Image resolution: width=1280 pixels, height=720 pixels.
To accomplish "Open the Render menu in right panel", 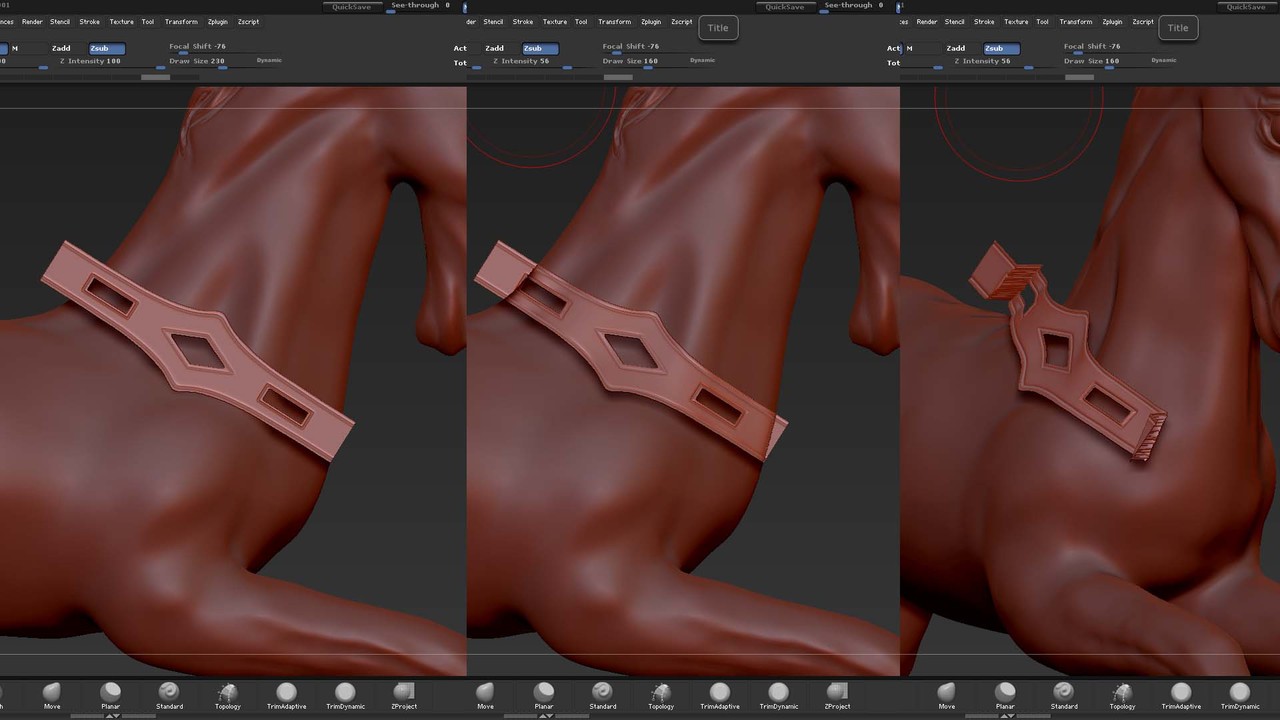I will coord(927,21).
